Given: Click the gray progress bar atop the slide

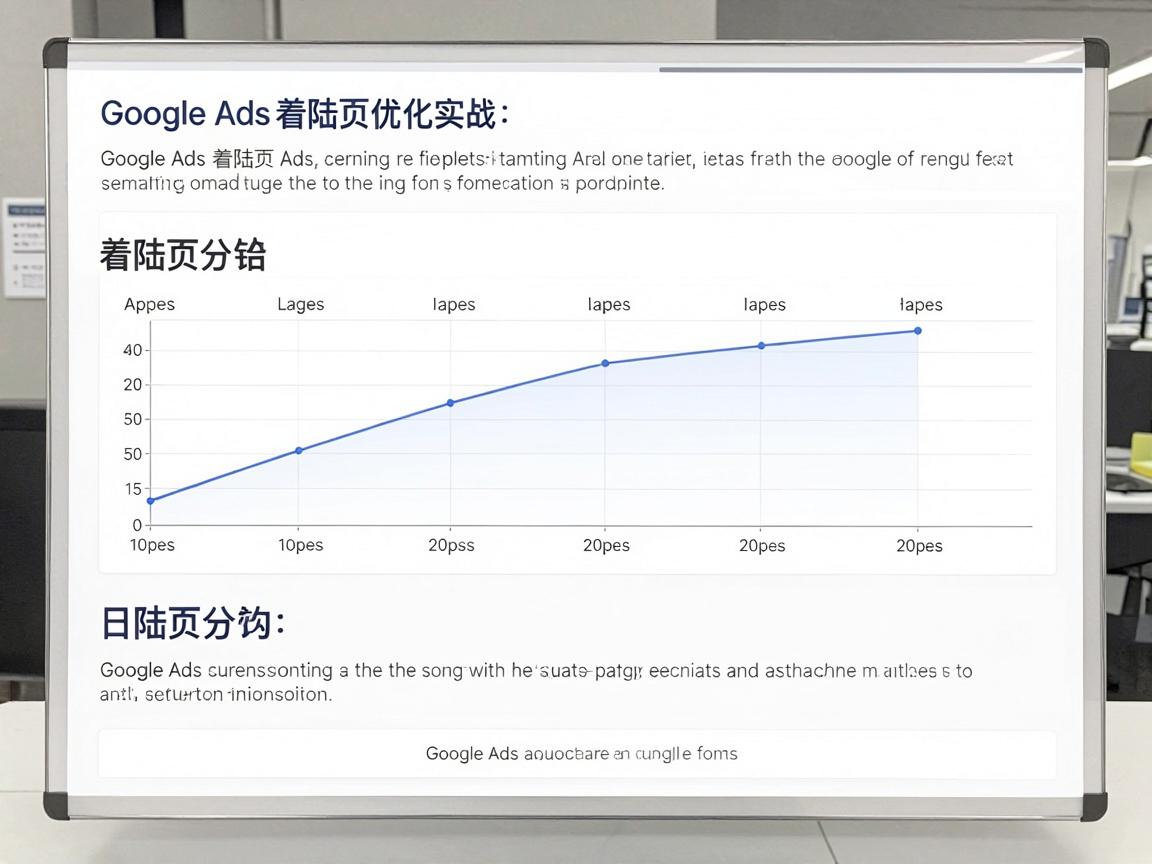Looking at the screenshot, I should (x=871, y=70).
